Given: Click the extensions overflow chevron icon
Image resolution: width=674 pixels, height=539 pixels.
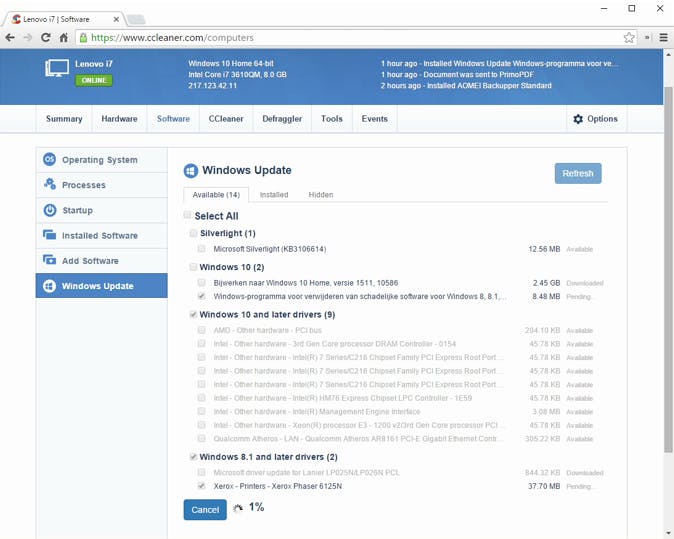Looking at the screenshot, I should (647, 38).
